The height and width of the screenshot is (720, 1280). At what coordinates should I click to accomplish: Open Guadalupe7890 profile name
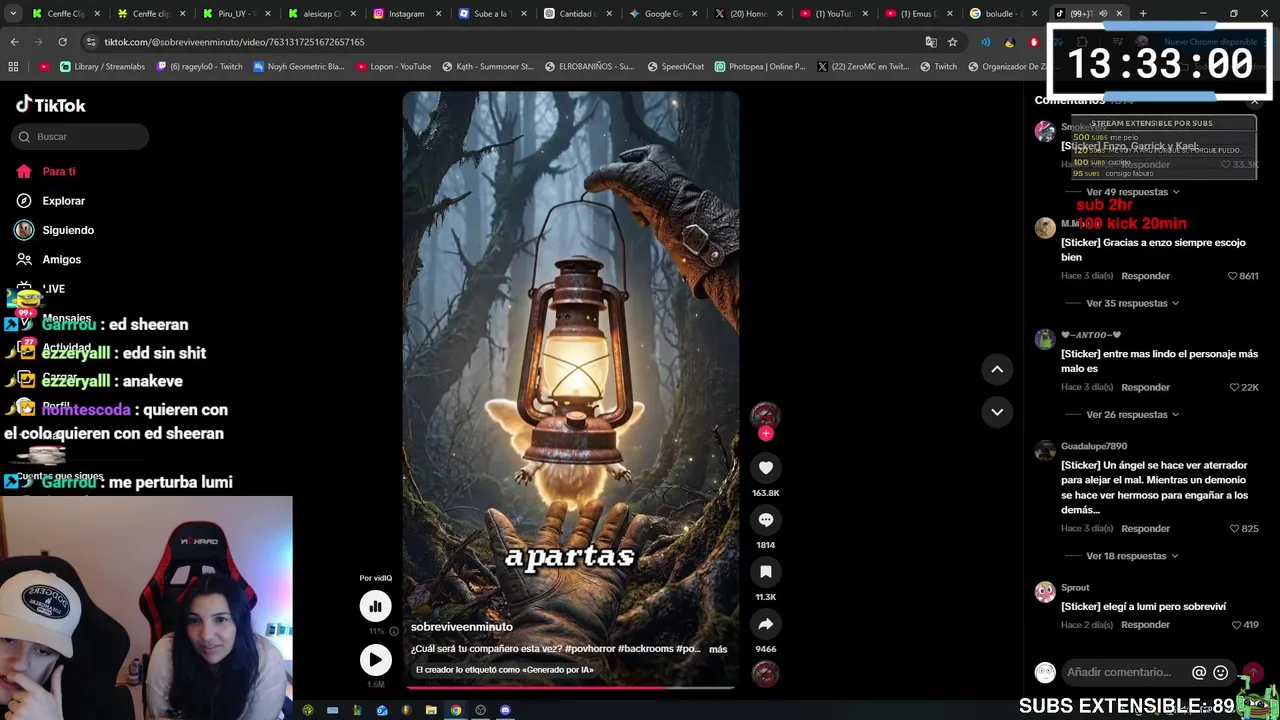pos(1094,446)
